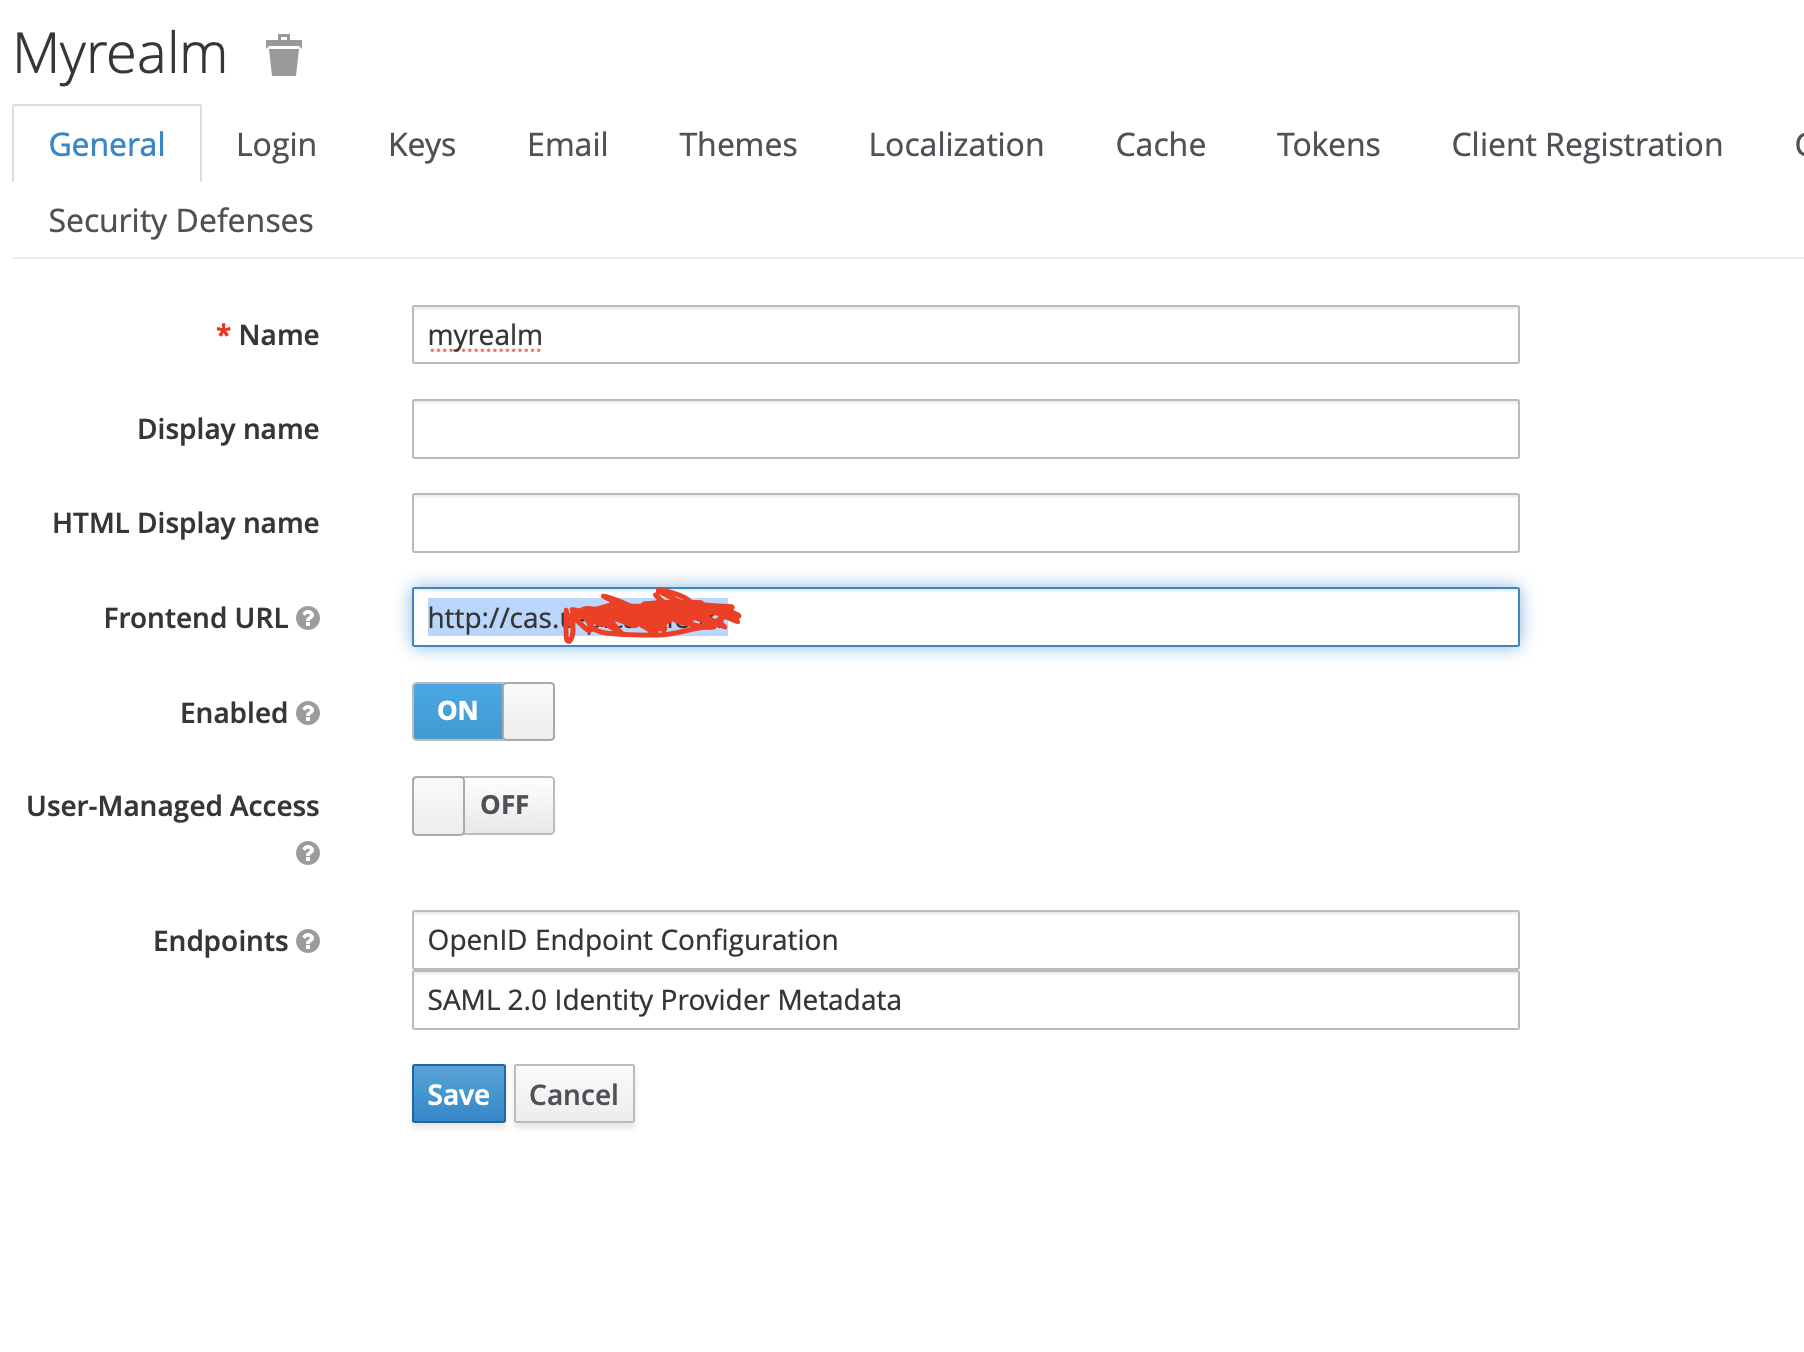Switch to the Tokens tab
This screenshot has height=1352, width=1804.
1328,144
